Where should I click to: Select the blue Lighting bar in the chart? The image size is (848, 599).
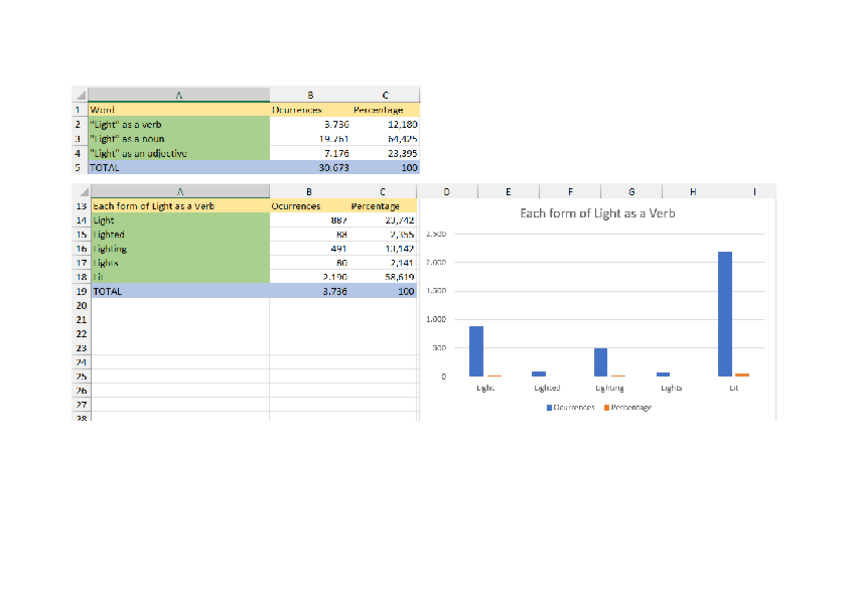coord(601,362)
